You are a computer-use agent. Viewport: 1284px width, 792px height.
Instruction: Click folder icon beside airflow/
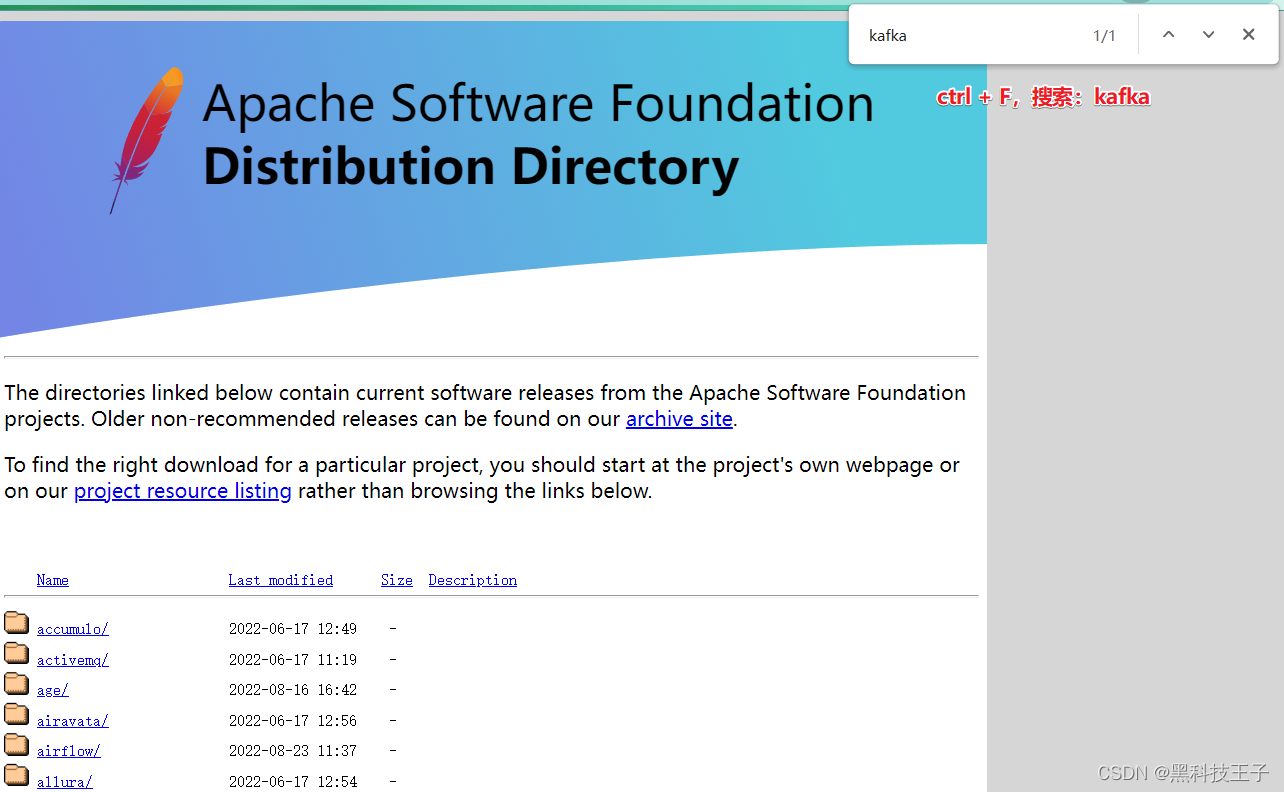pos(16,745)
